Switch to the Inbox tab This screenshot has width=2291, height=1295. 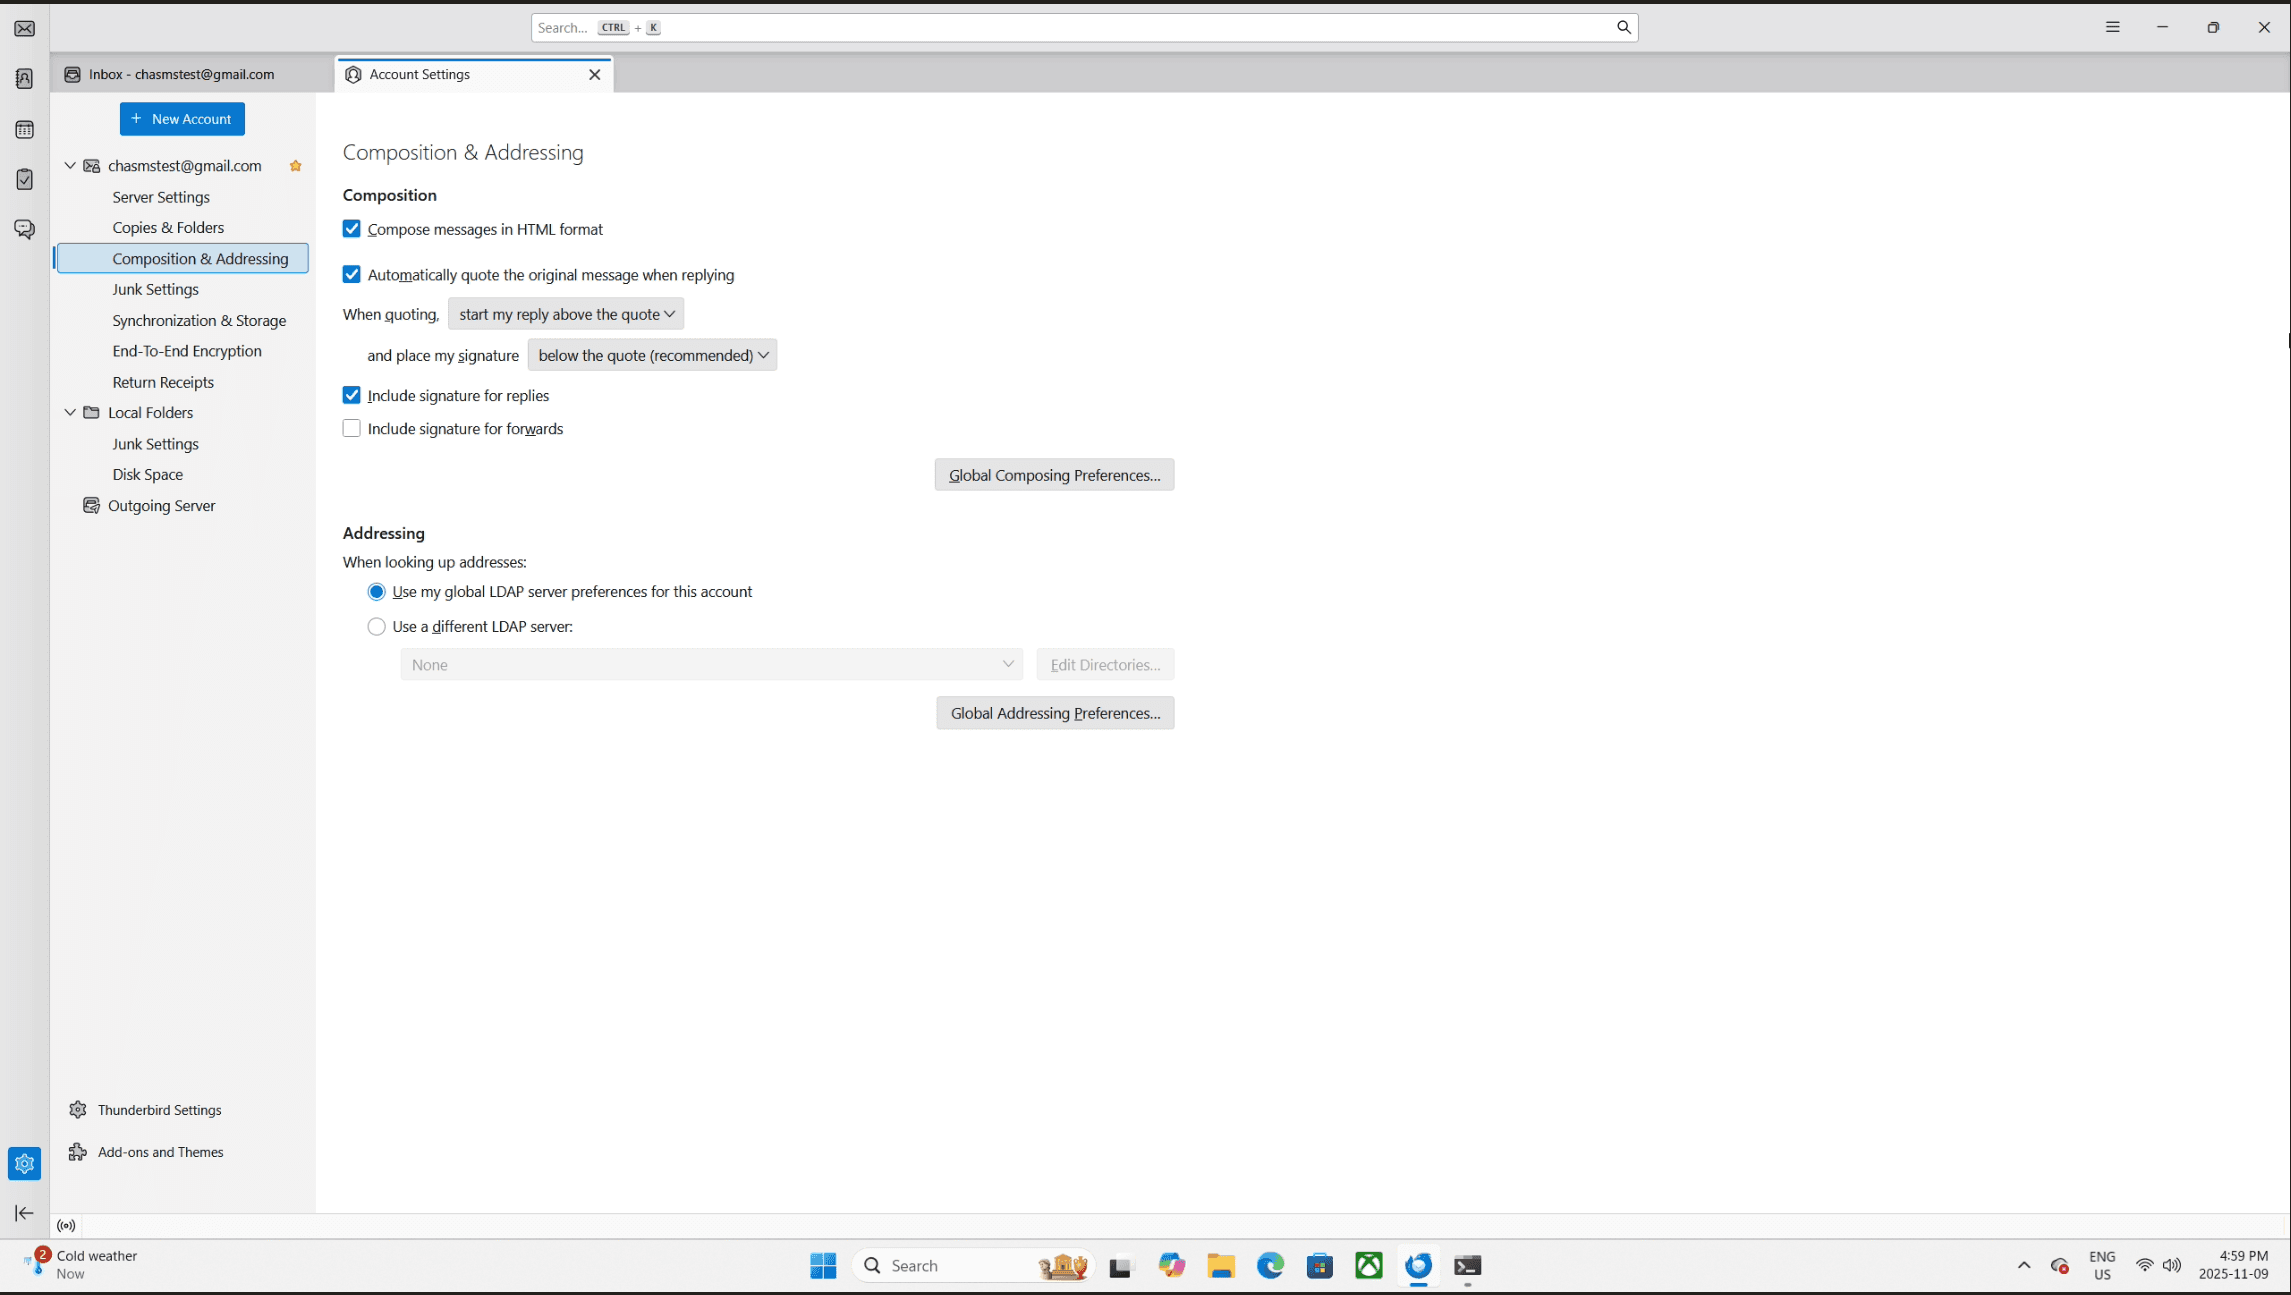click(180, 75)
